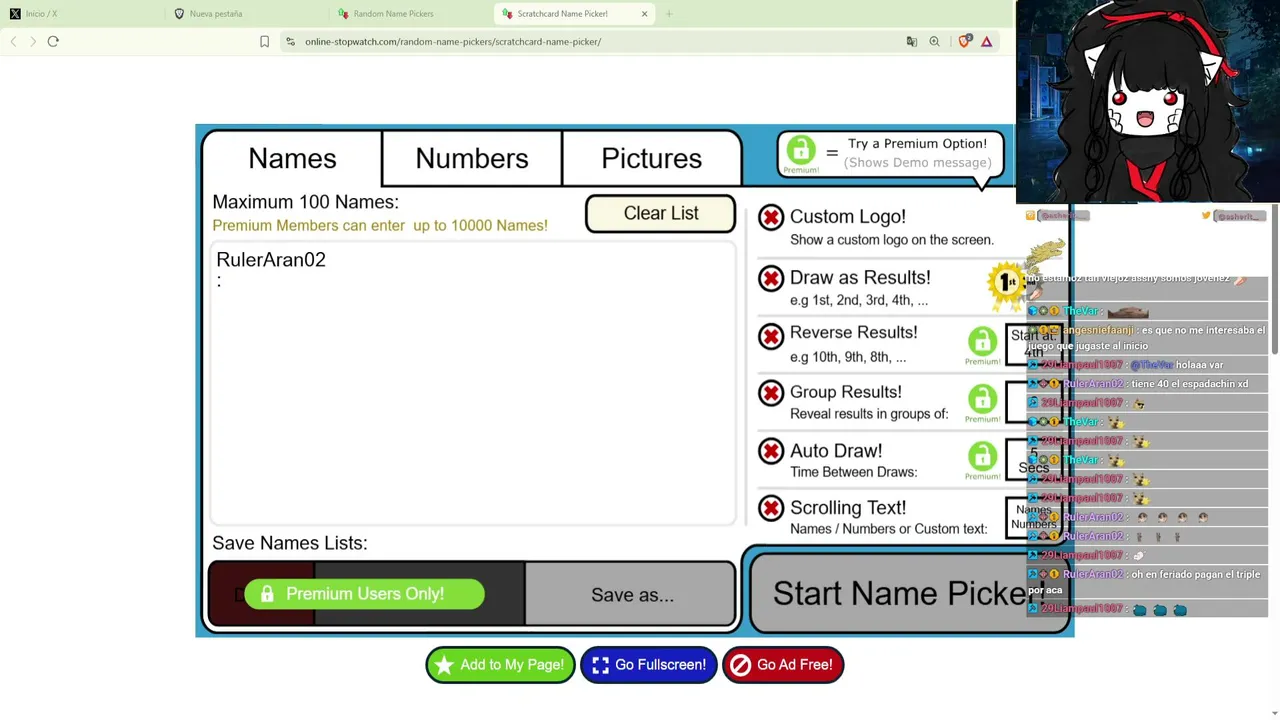Image resolution: width=1280 pixels, height=720 pixels.
Task: Open a new browser tab with plus
Action: click(x=669, y=14)
